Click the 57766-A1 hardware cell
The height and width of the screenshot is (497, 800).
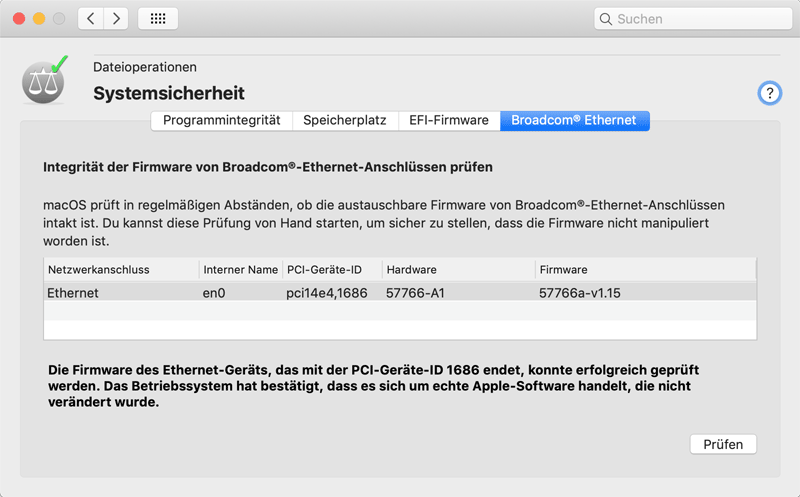coord(415,293)
